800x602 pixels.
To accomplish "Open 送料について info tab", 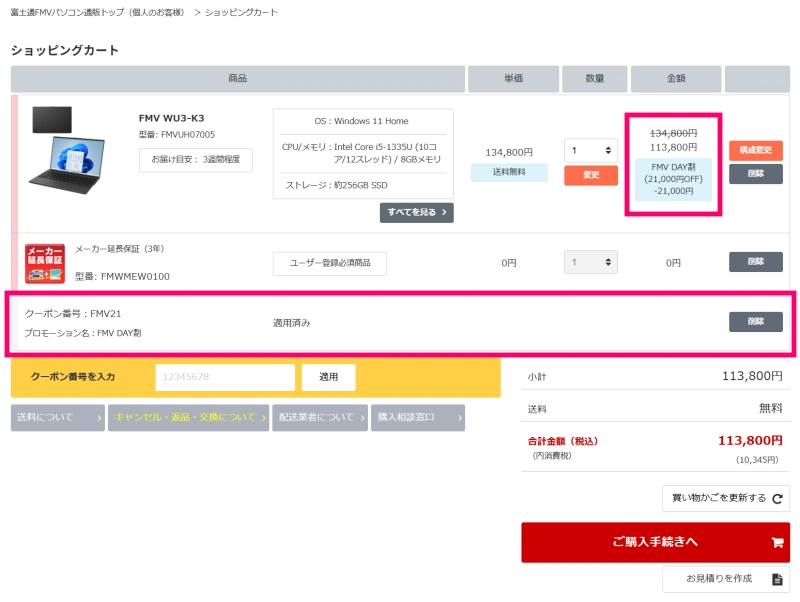I will [x=57, y=417].
